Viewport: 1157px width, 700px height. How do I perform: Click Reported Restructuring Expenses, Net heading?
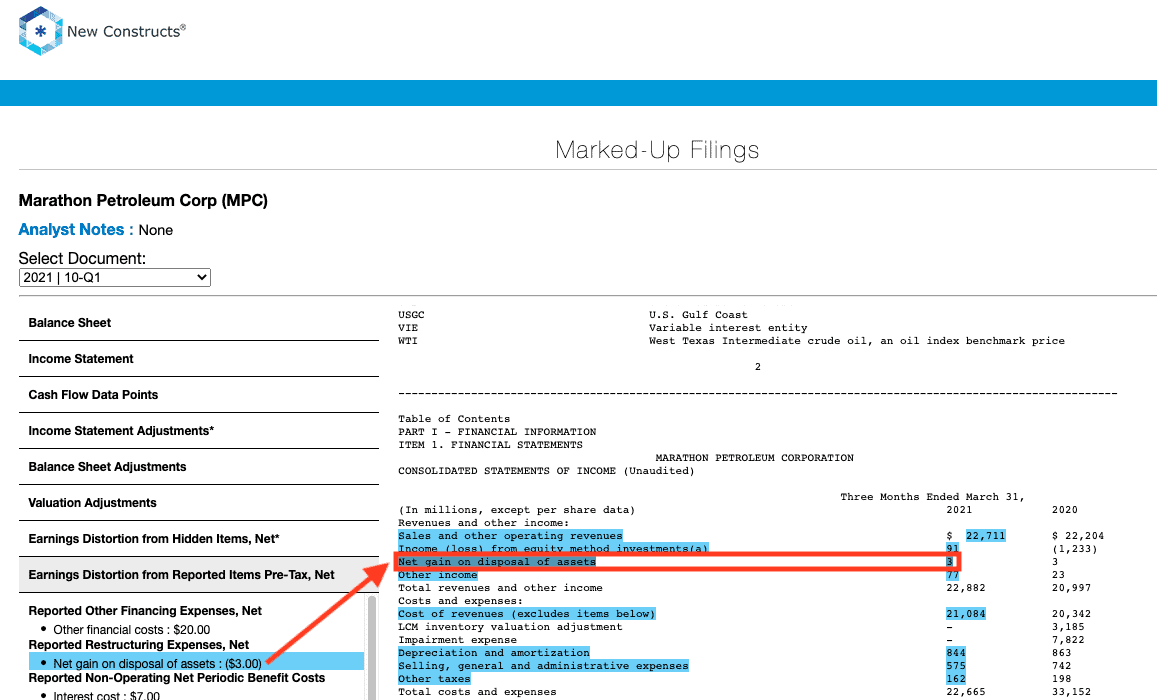click(x=139, y=645)
